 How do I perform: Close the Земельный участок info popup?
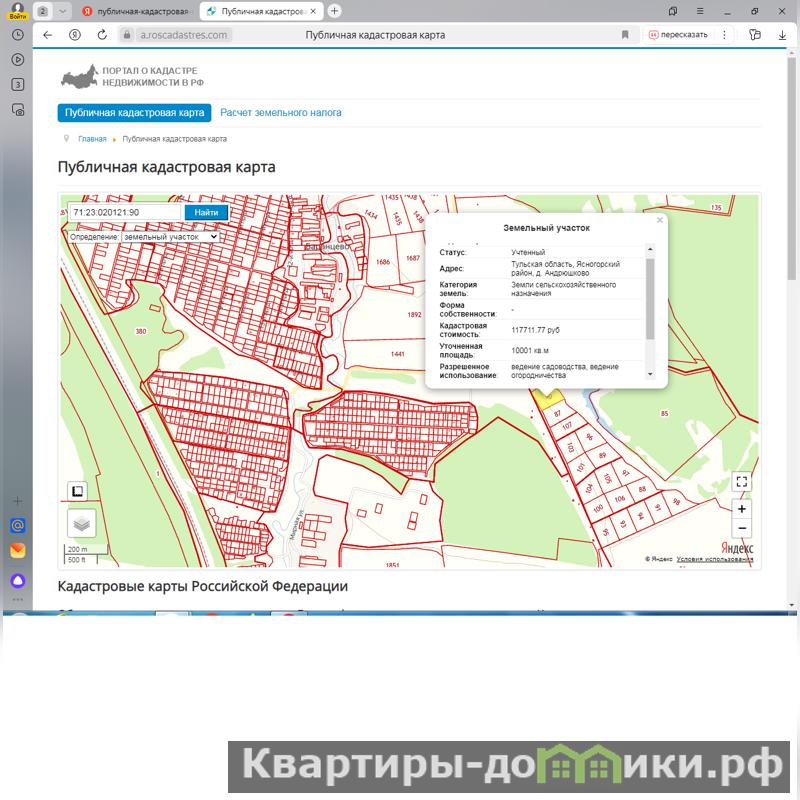(x=660, y=220)
